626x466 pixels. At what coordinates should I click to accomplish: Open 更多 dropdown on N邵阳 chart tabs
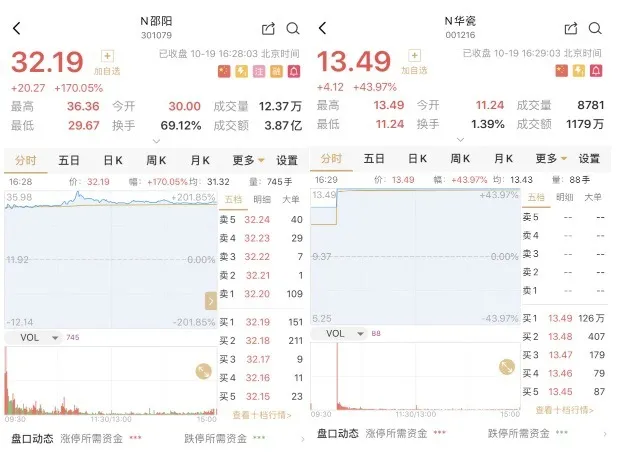(x=249, y=160)
